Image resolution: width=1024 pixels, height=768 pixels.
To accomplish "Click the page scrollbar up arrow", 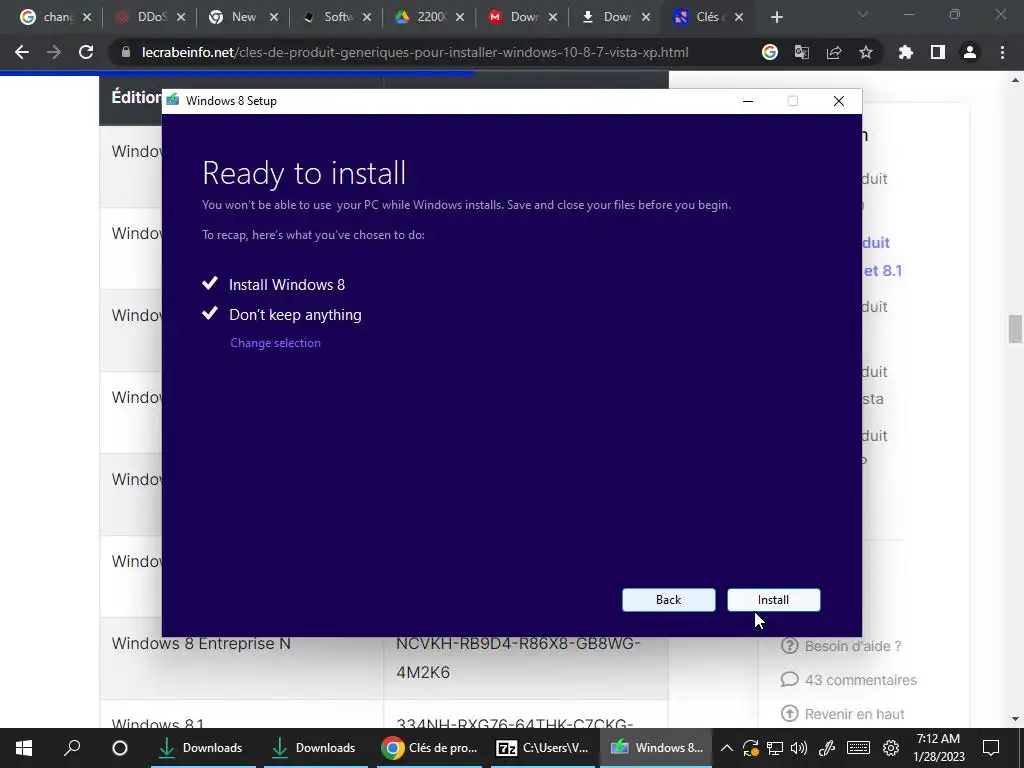I will pyautogui.click(x=1015, y=80).
